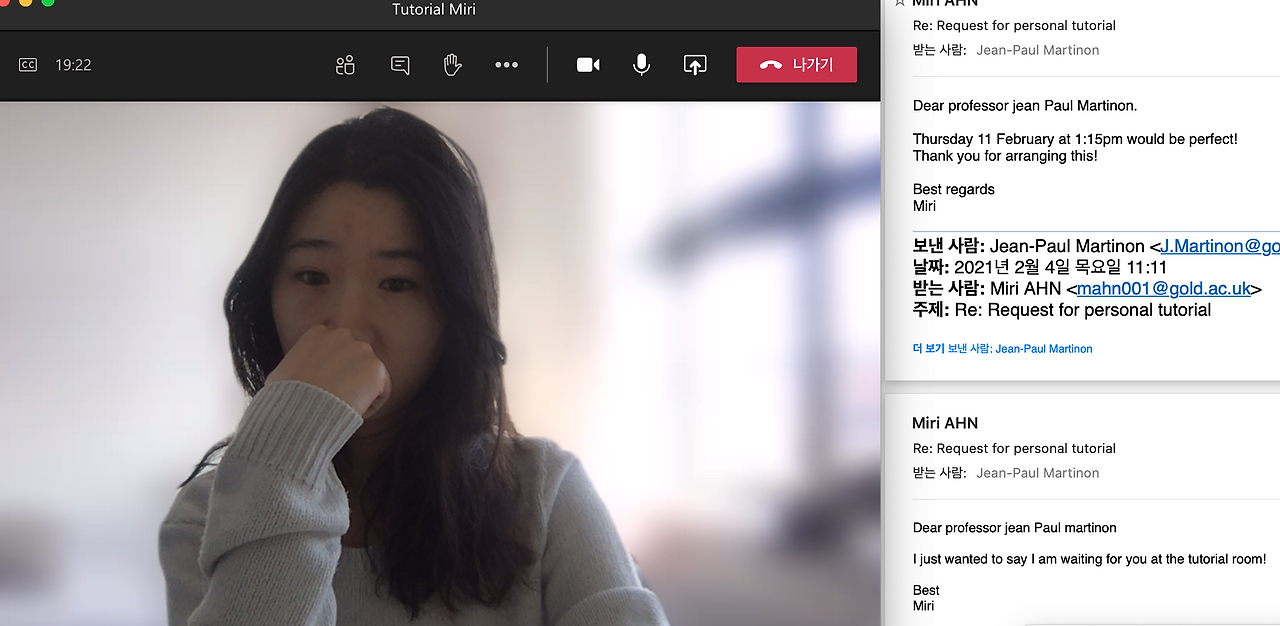Open the meeting chat icon
Screen dimensions: 1280x626
pyautogui.click(x=400, y=65)
